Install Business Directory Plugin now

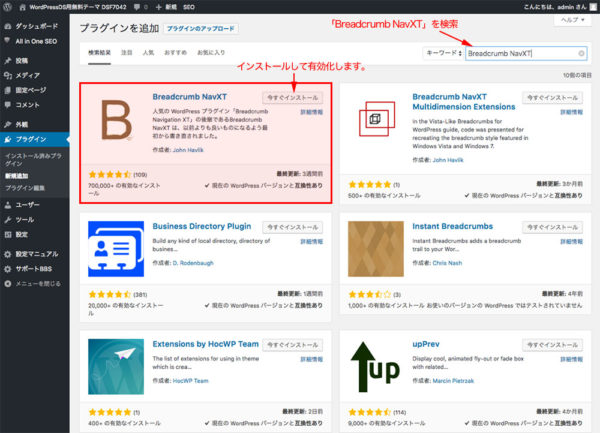coord(293,227)
